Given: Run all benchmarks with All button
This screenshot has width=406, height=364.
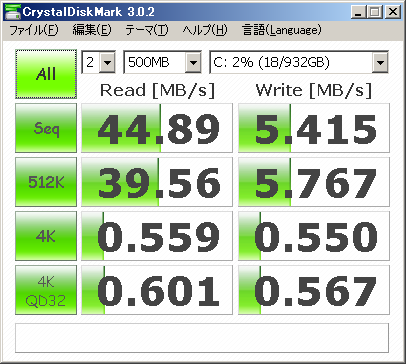Looking at the screenshot, I should coord(46,74).
